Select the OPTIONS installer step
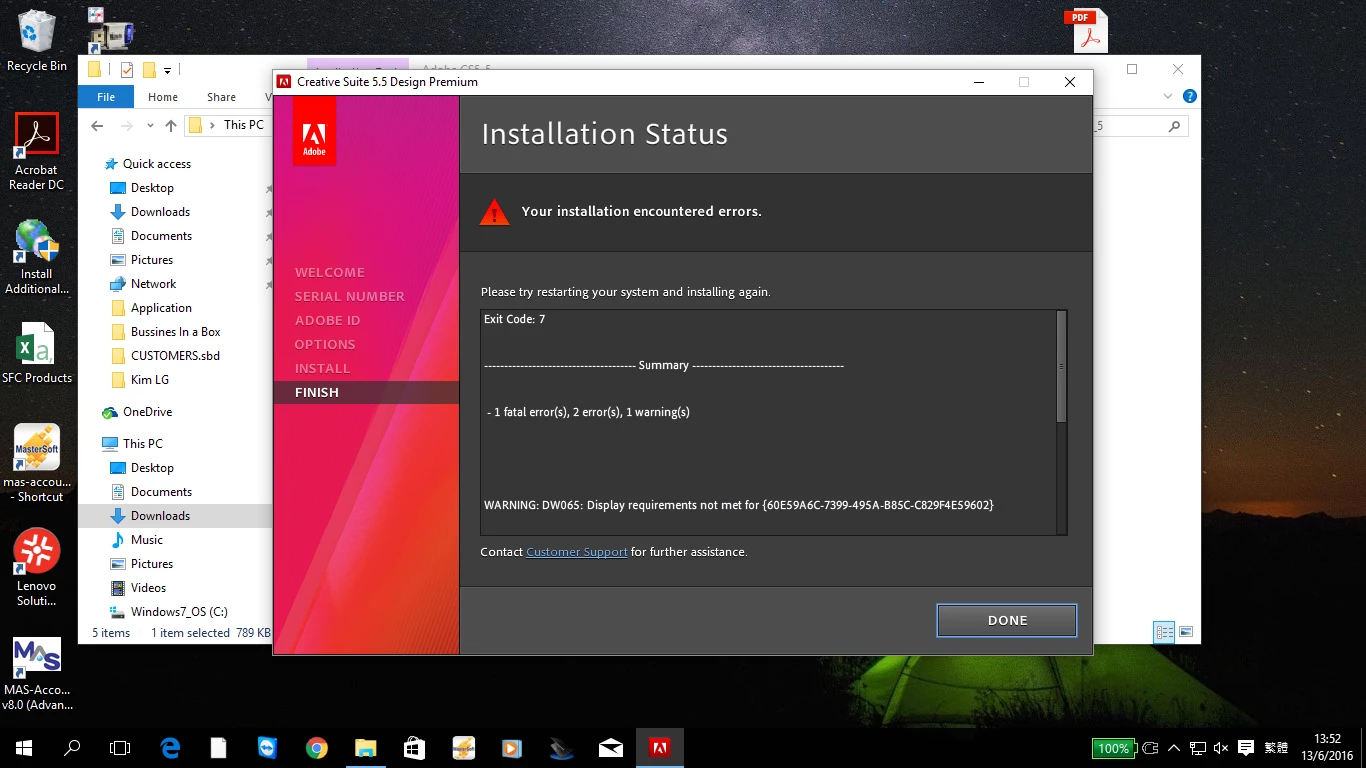Screen dimensions: 1366x768 click(325, 344)
